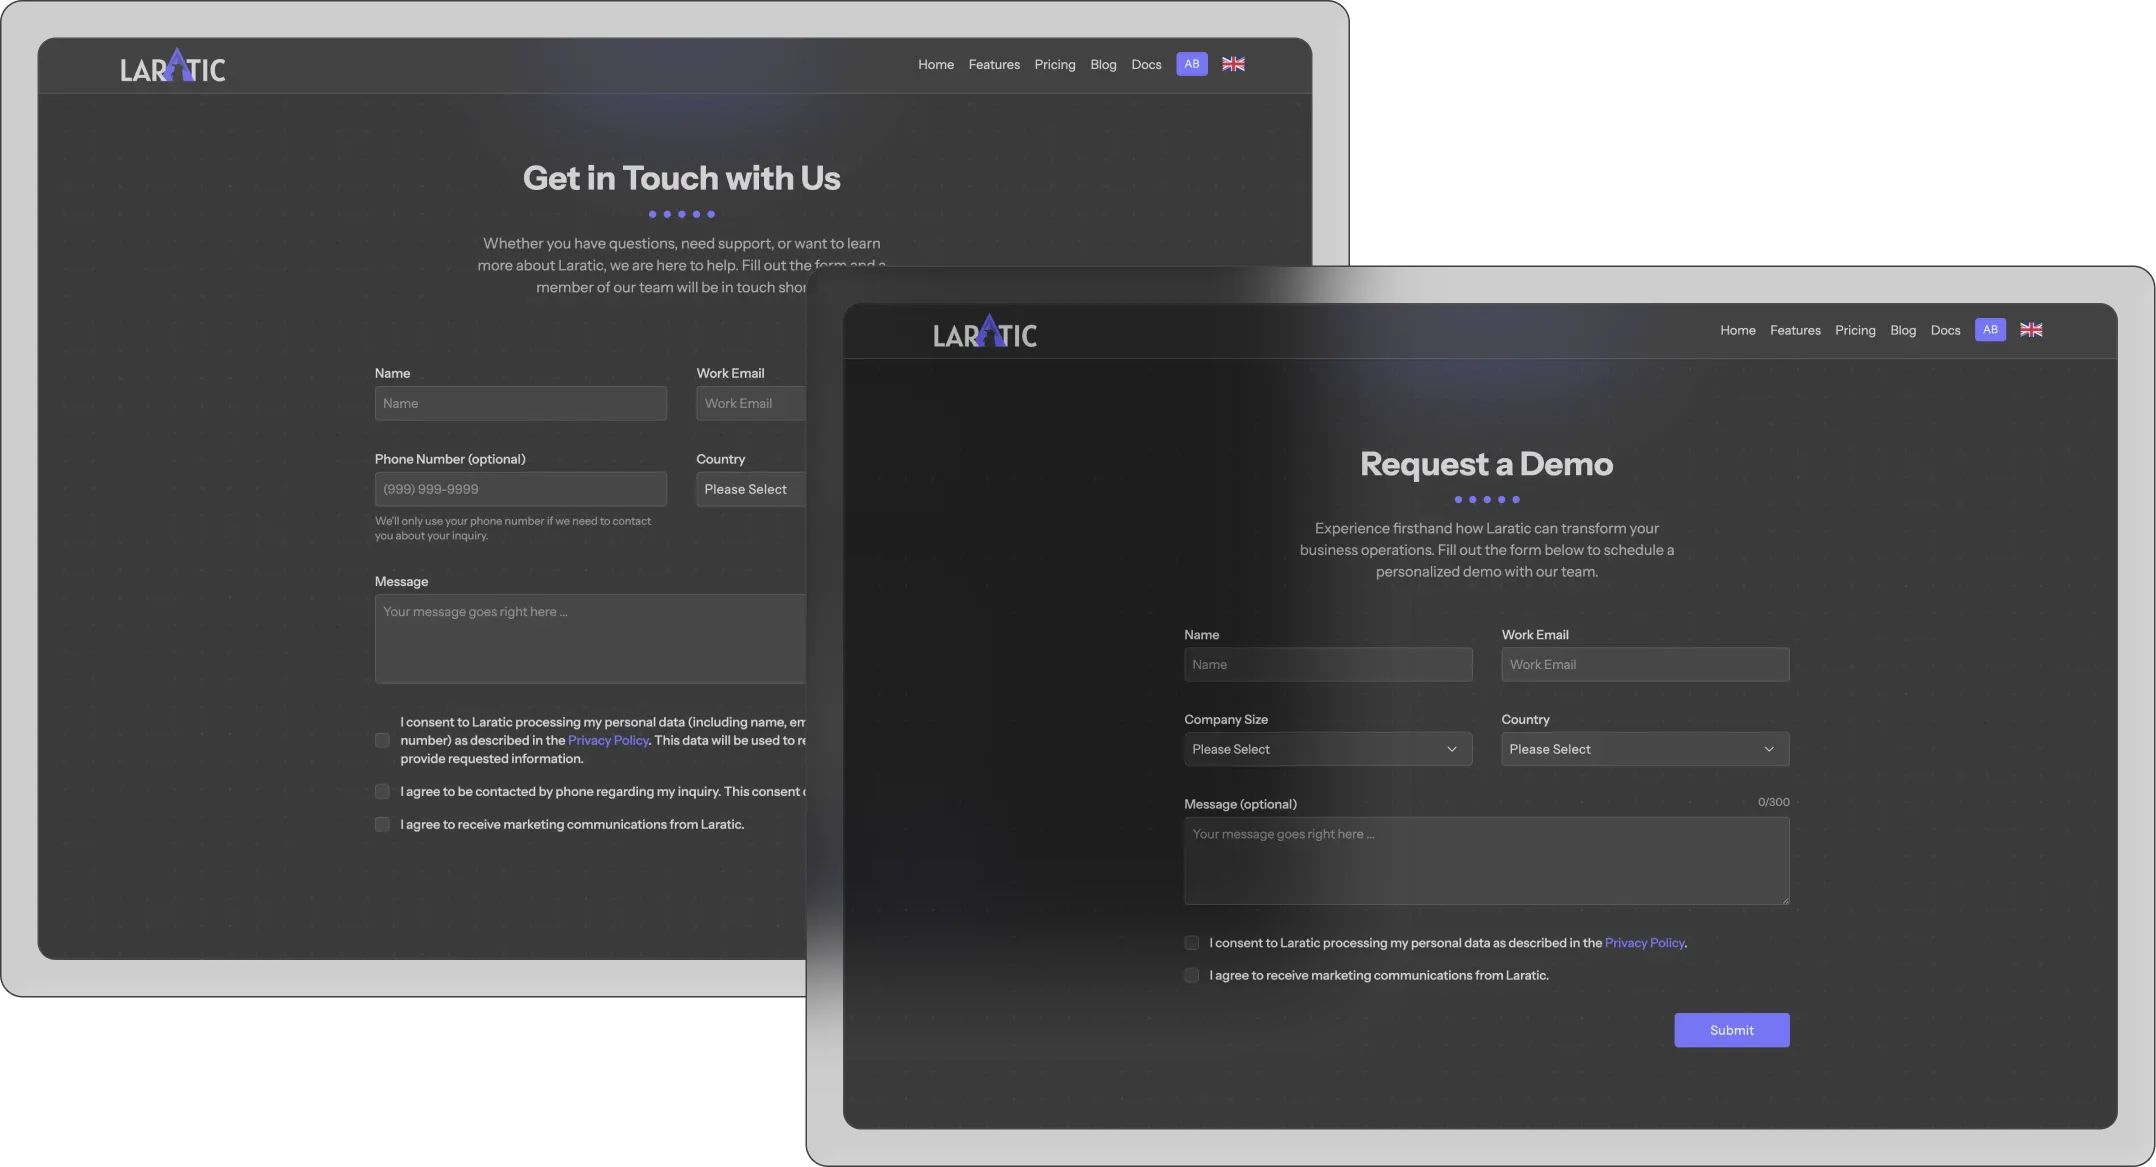Image resolution: width=2156 pixels, height=1167 pixels.
Task: Click the UK flag on the contact page navbar
Action: pos(1233,64)
